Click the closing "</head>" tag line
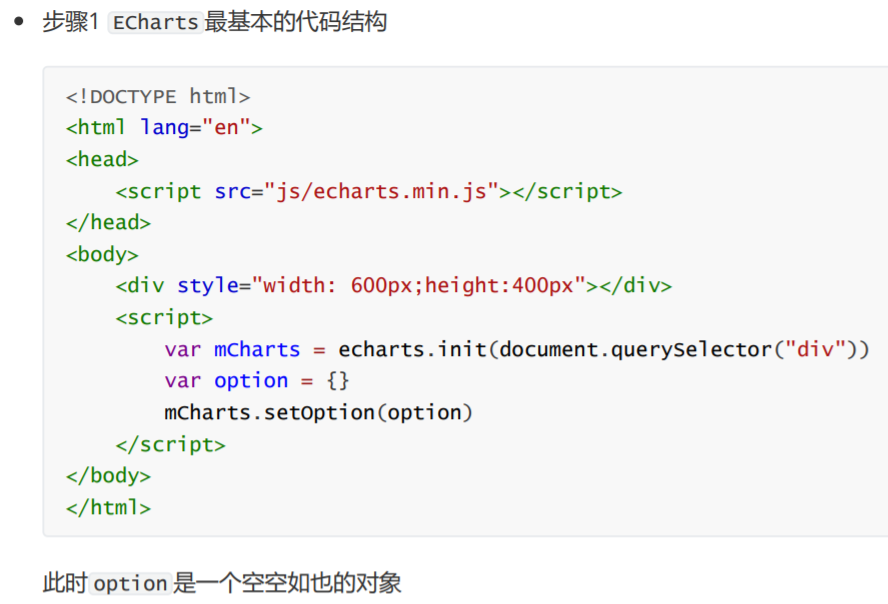The width and height of the screenshot is (888, 604). click(x=109, y=223)
